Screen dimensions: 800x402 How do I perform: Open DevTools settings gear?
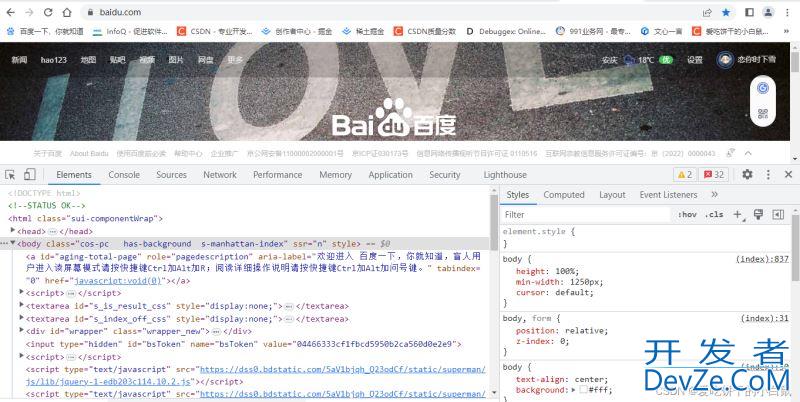point(747,174)
